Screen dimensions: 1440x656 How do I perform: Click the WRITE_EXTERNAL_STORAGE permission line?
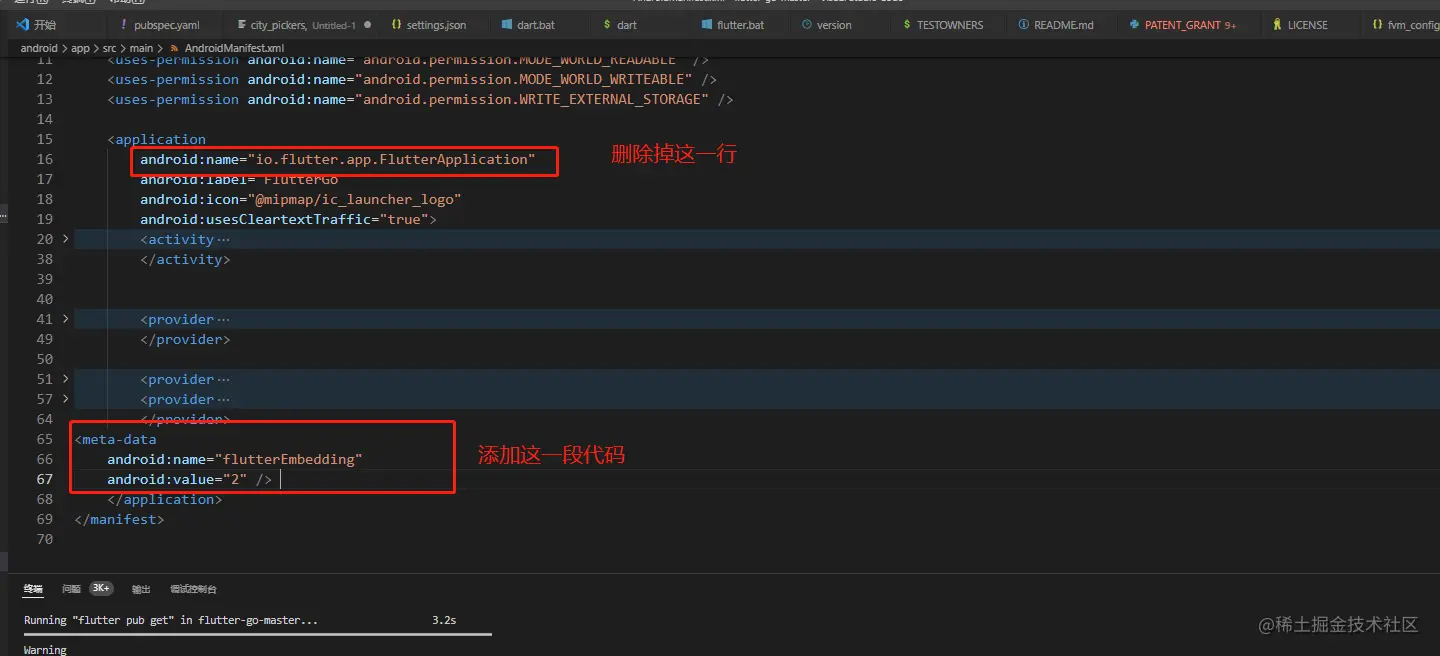(x=421, y=99)
